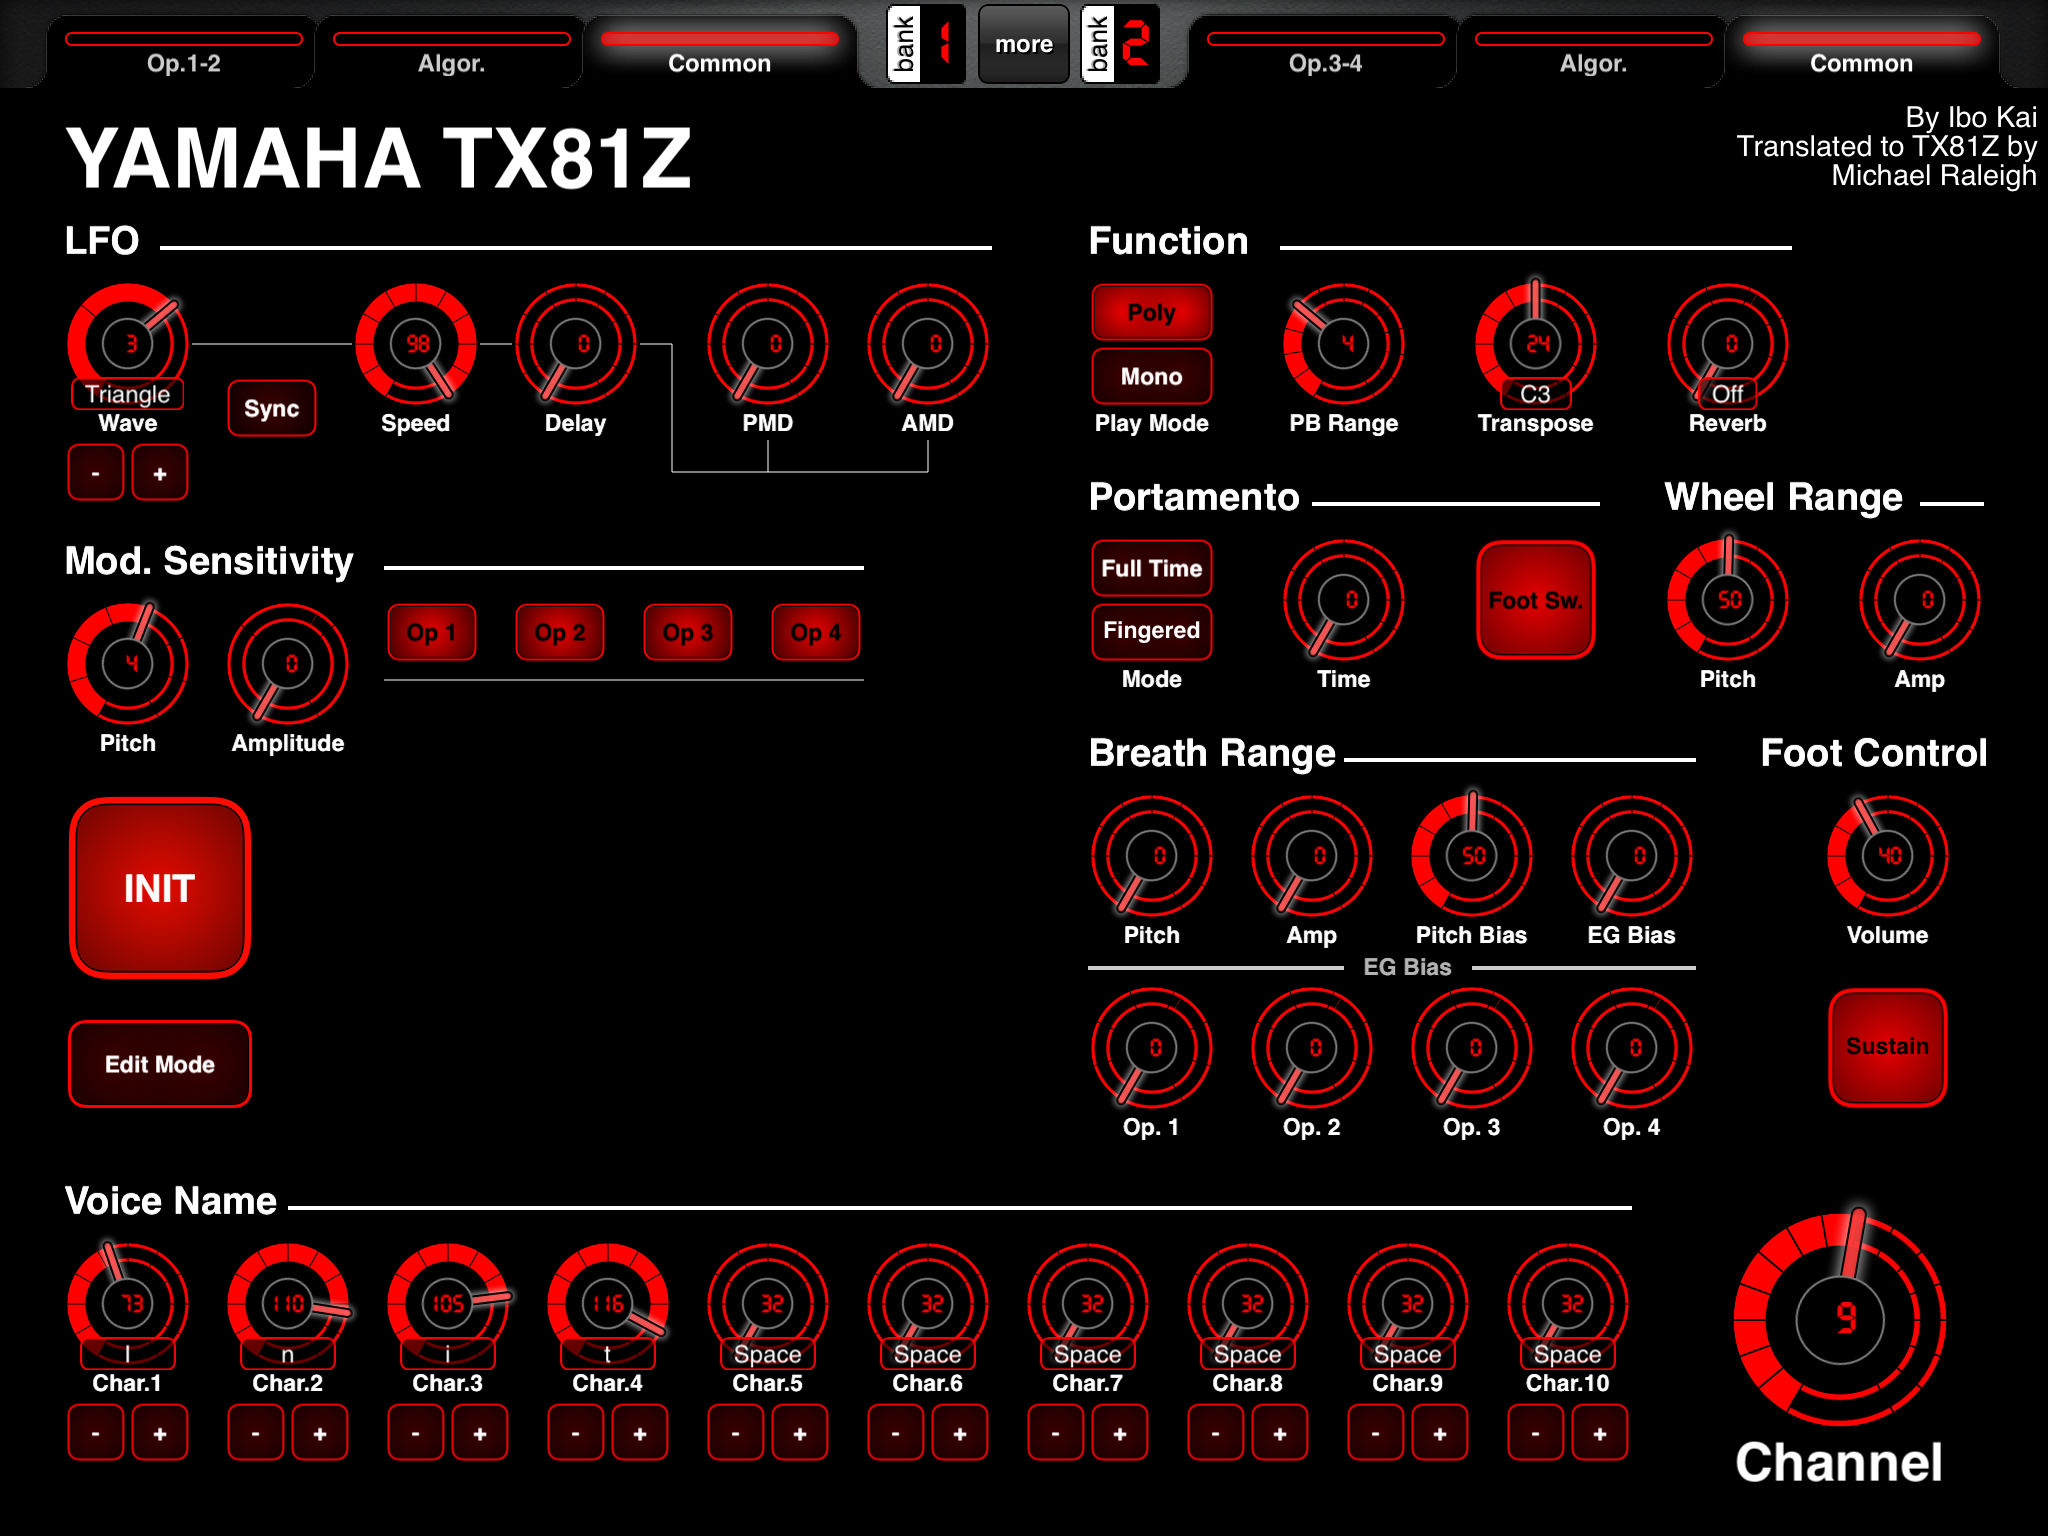Decrease Char.1 with minus button
The width and height of the screenshot is (2048, 1536).
(x=96, y=1432)
